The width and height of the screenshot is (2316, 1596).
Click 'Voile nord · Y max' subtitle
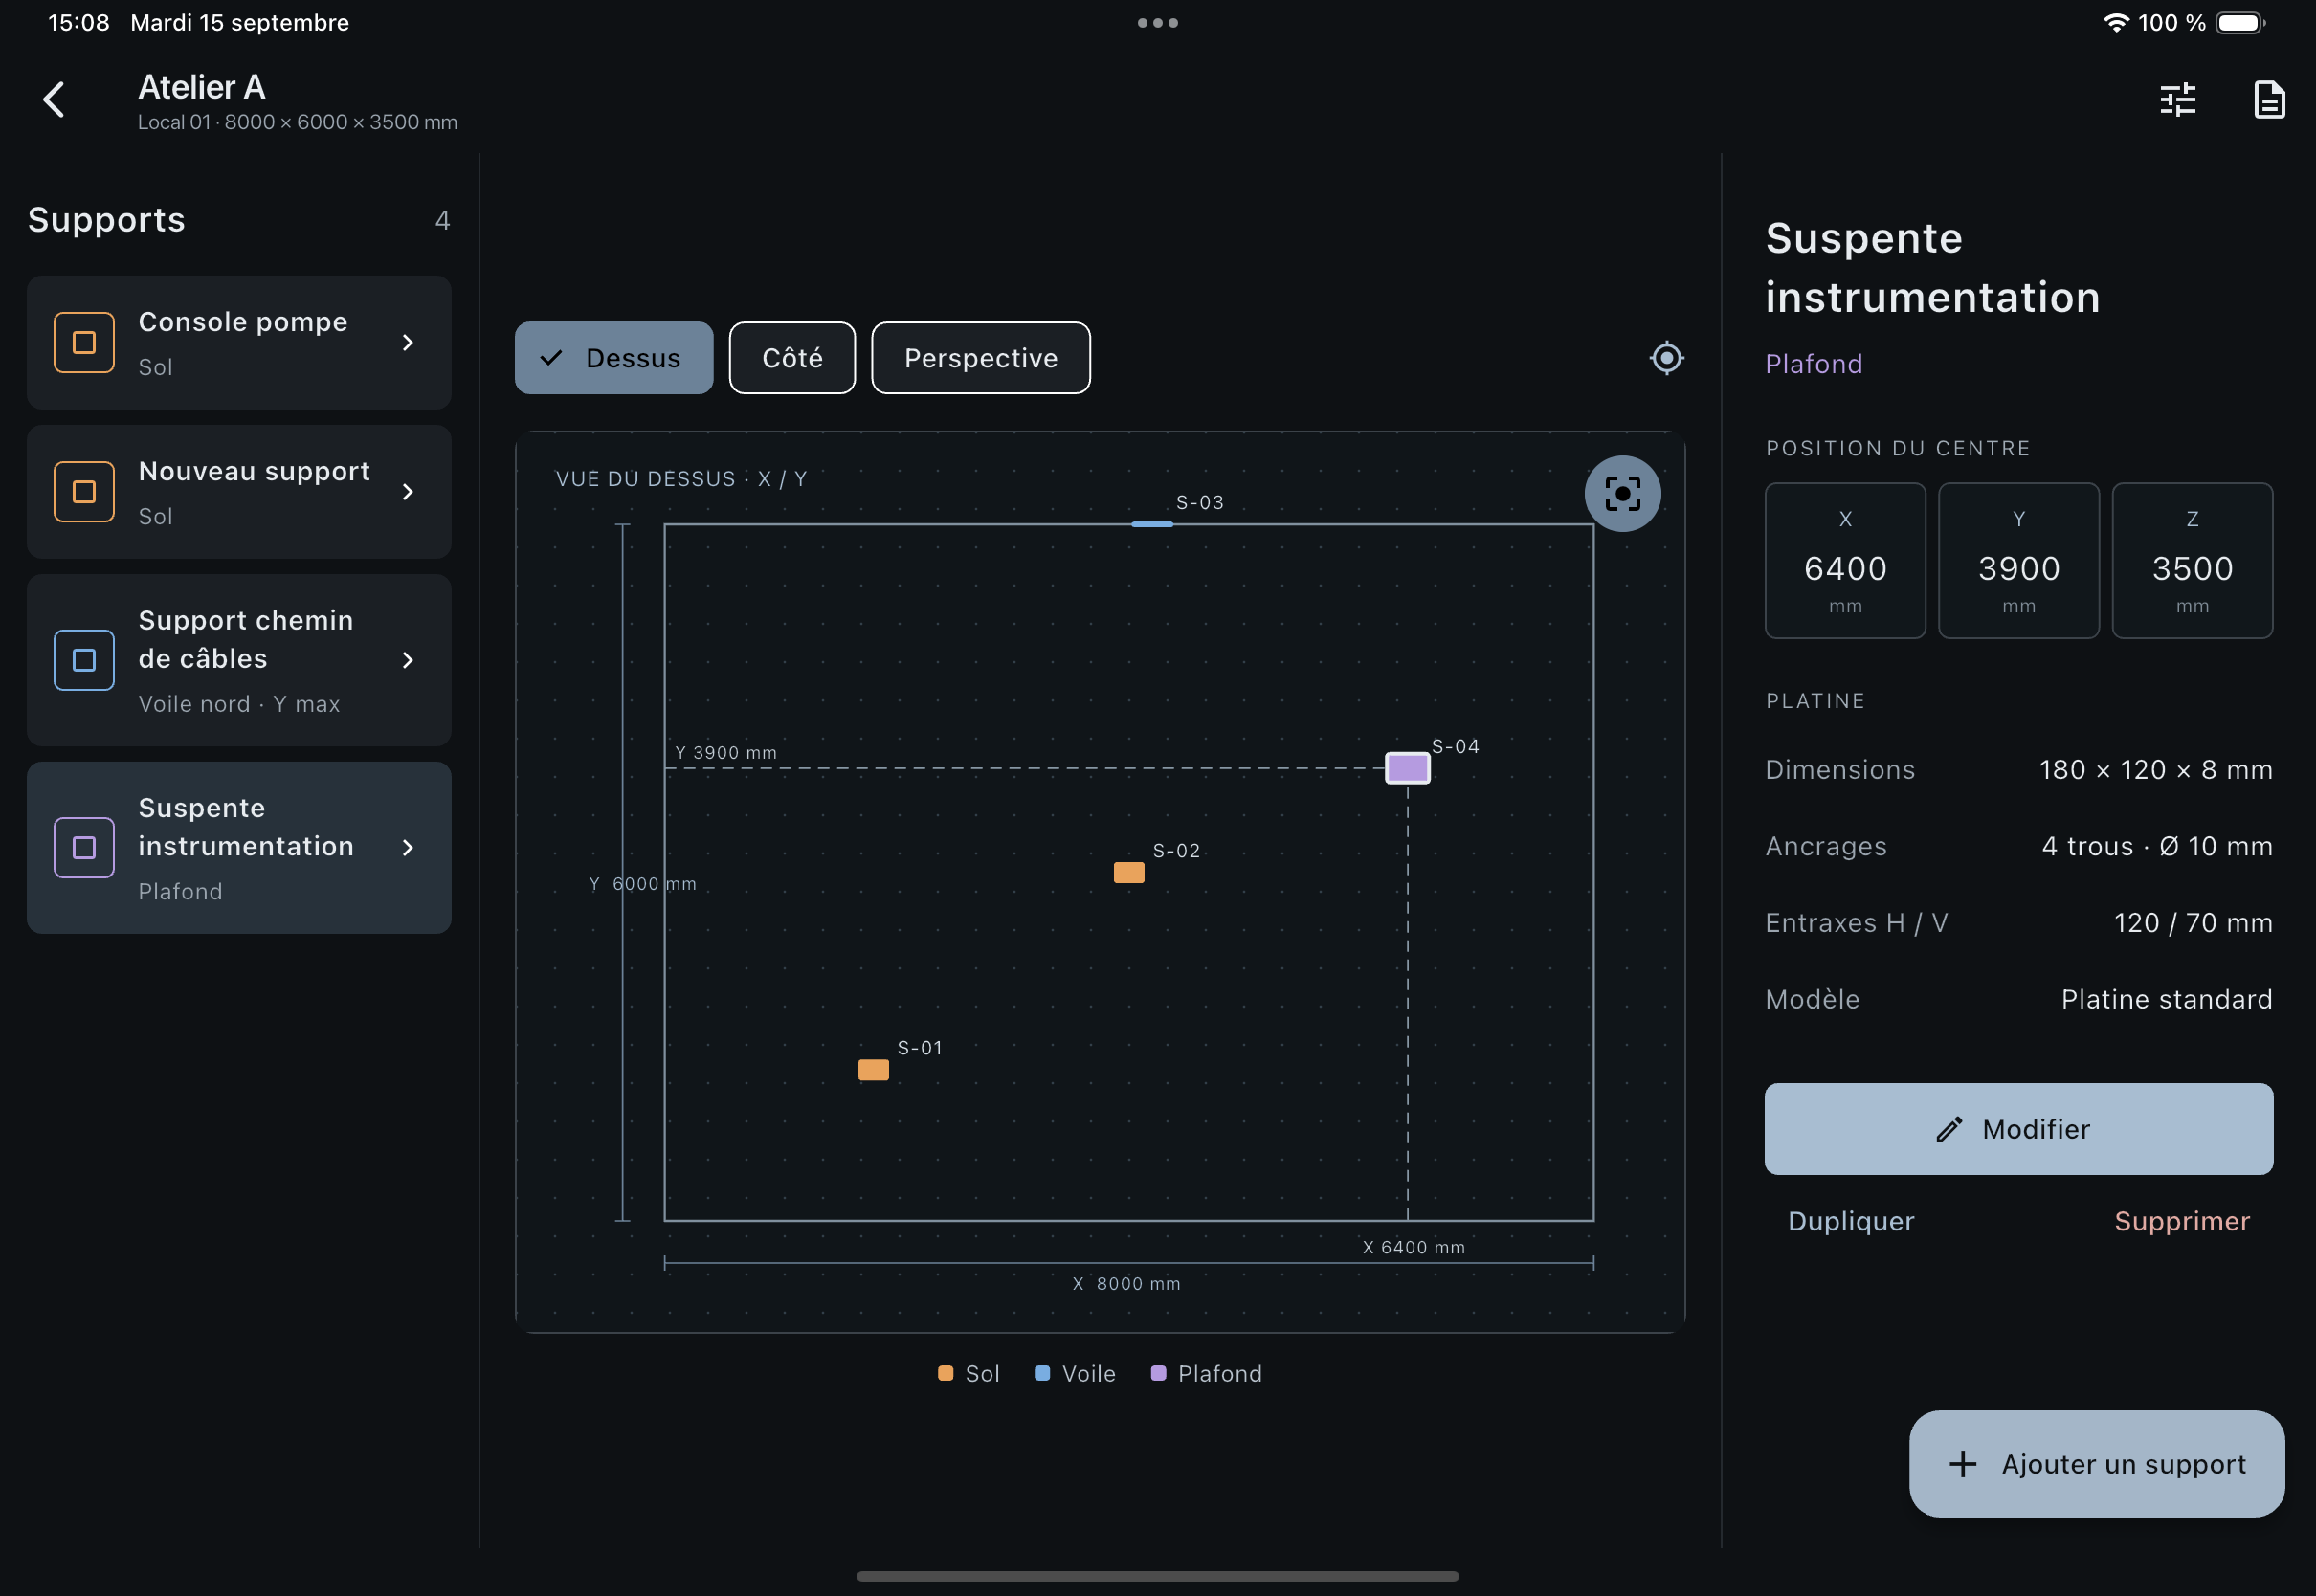(239, 704)
